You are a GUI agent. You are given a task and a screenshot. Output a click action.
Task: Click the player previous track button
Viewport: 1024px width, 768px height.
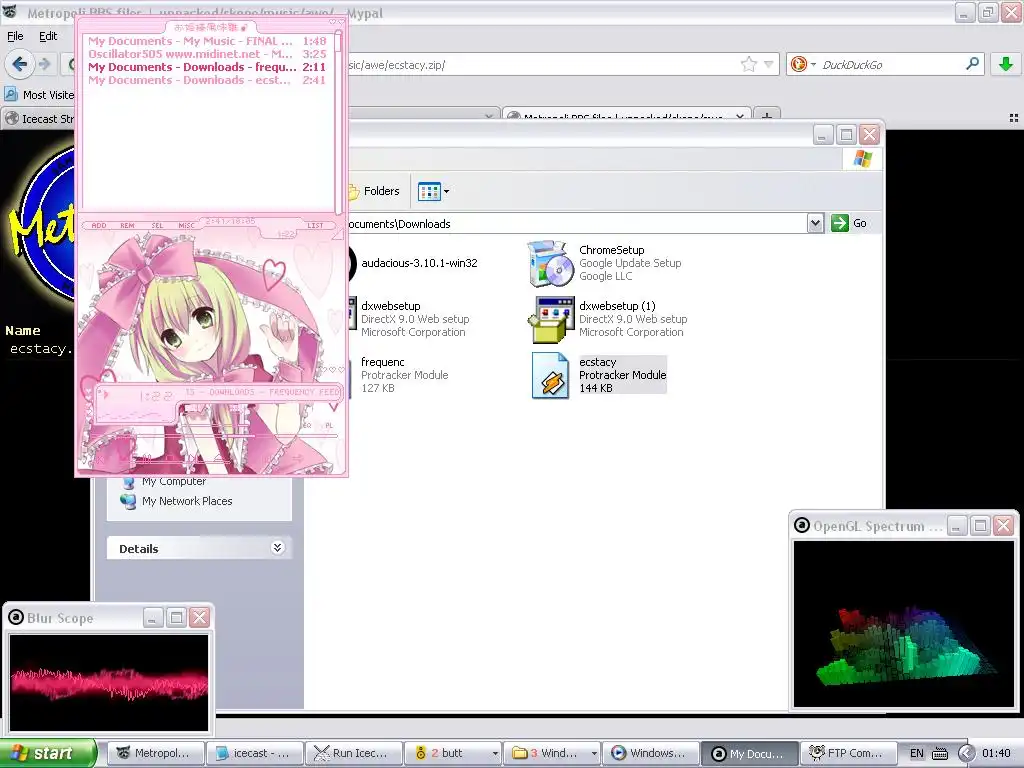[103, 459]
